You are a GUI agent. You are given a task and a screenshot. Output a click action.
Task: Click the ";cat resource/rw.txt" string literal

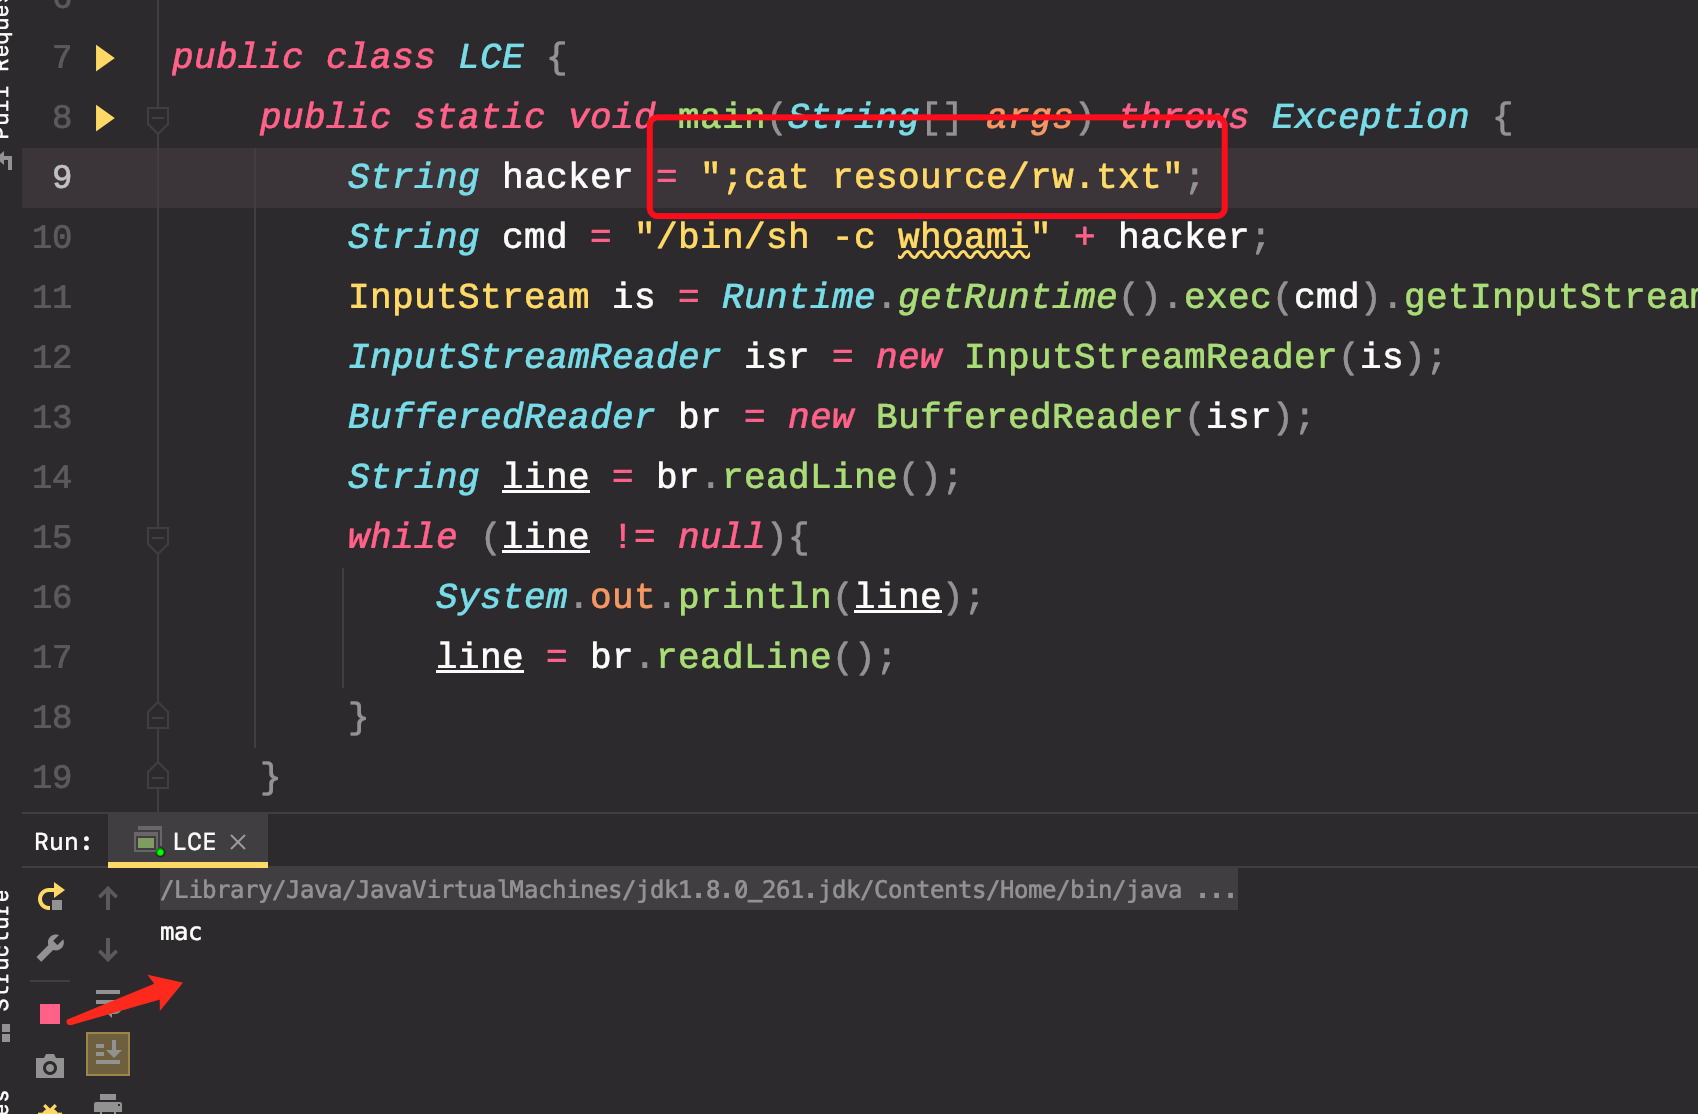pyautogui.click(x=942, y=177)
